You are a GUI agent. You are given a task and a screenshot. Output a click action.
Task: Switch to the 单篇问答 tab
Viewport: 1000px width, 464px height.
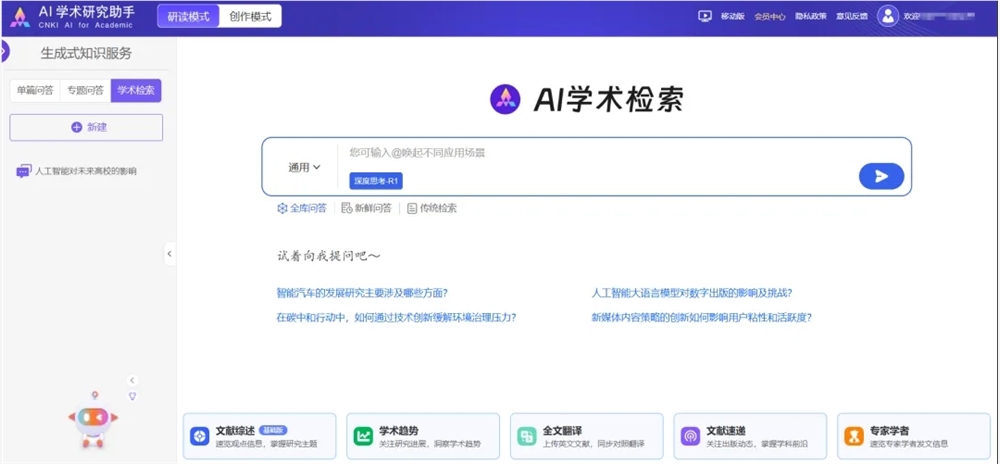[x=35, y=90]
